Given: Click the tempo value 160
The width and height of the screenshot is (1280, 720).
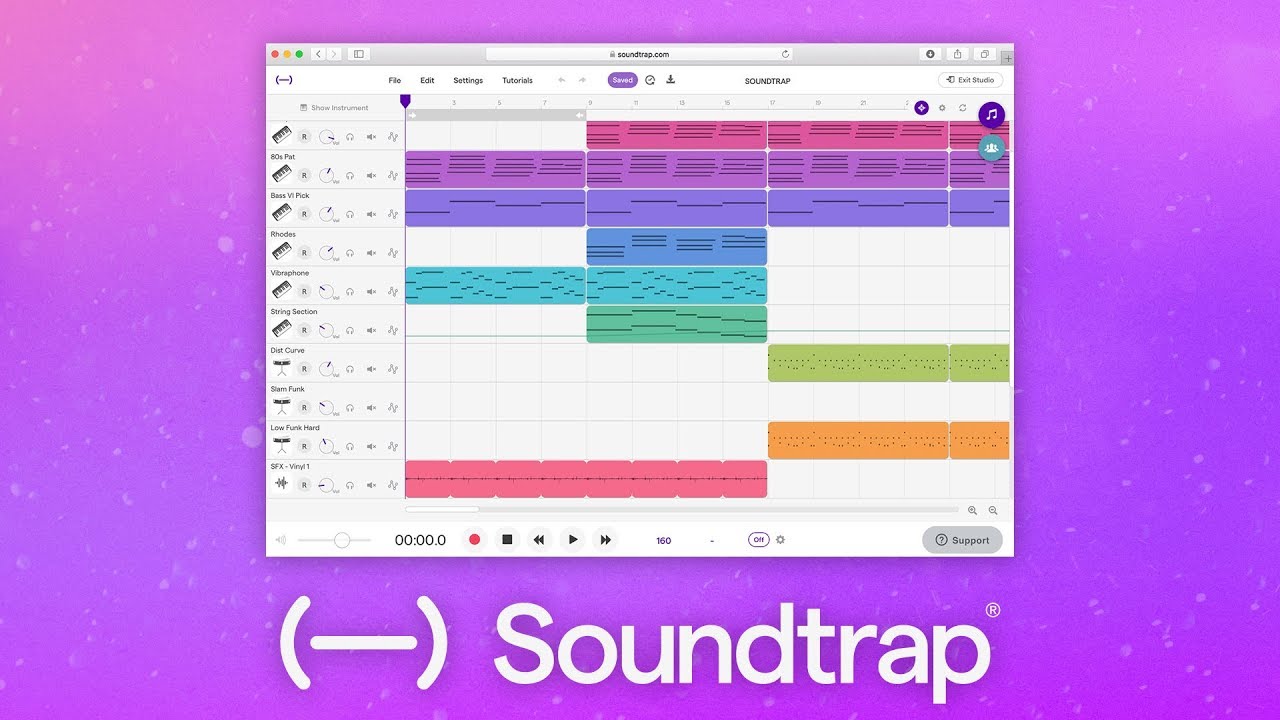Looking at the screenshot, I should pyautogui.click(x=663, y=540).
